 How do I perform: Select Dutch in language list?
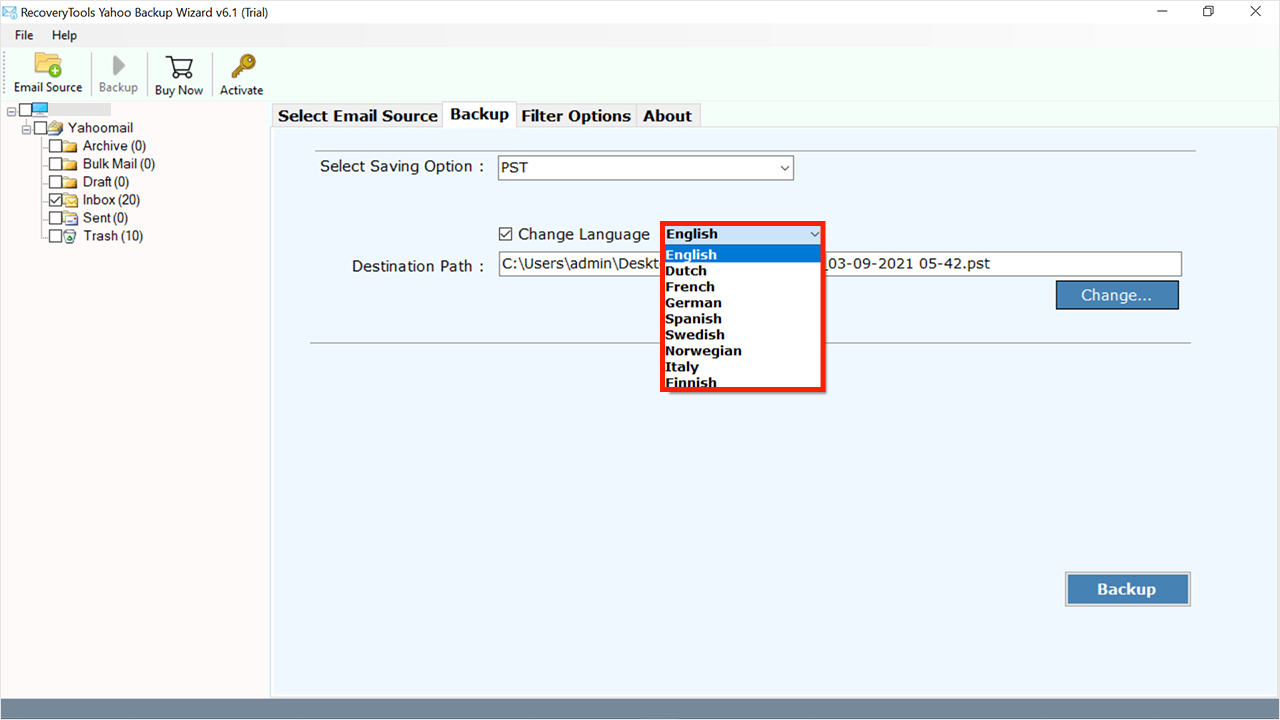(742, 271)
